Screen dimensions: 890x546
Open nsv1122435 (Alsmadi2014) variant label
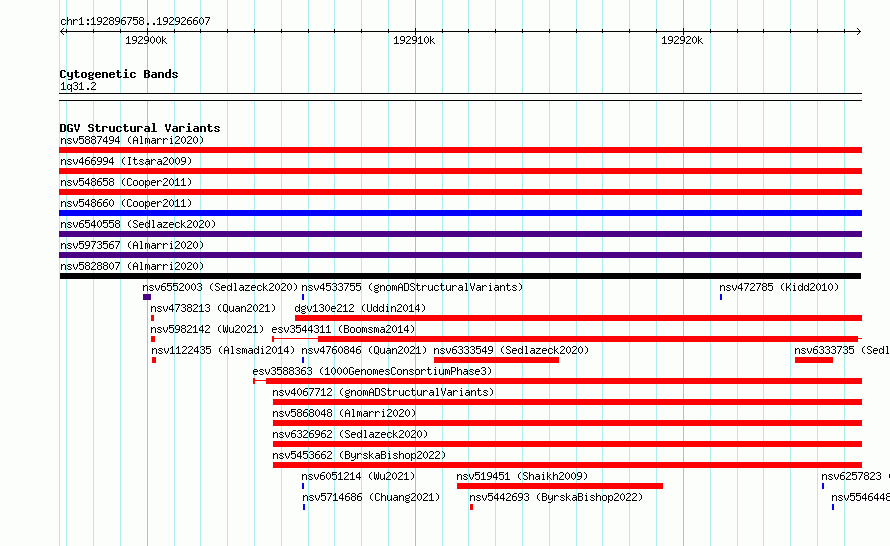tap(223, 350)
